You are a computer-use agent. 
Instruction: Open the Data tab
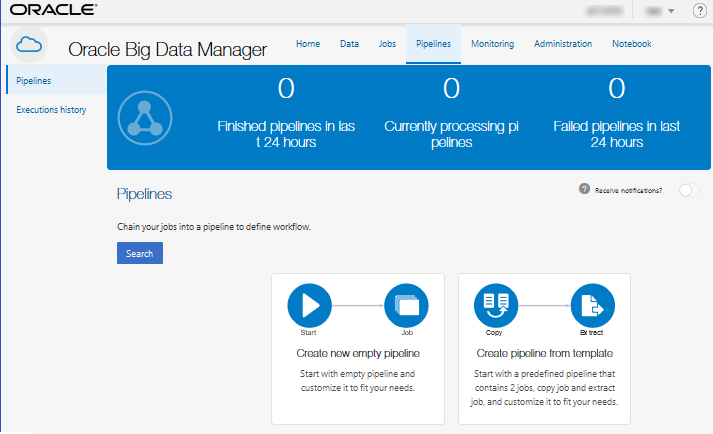[349, 44]
